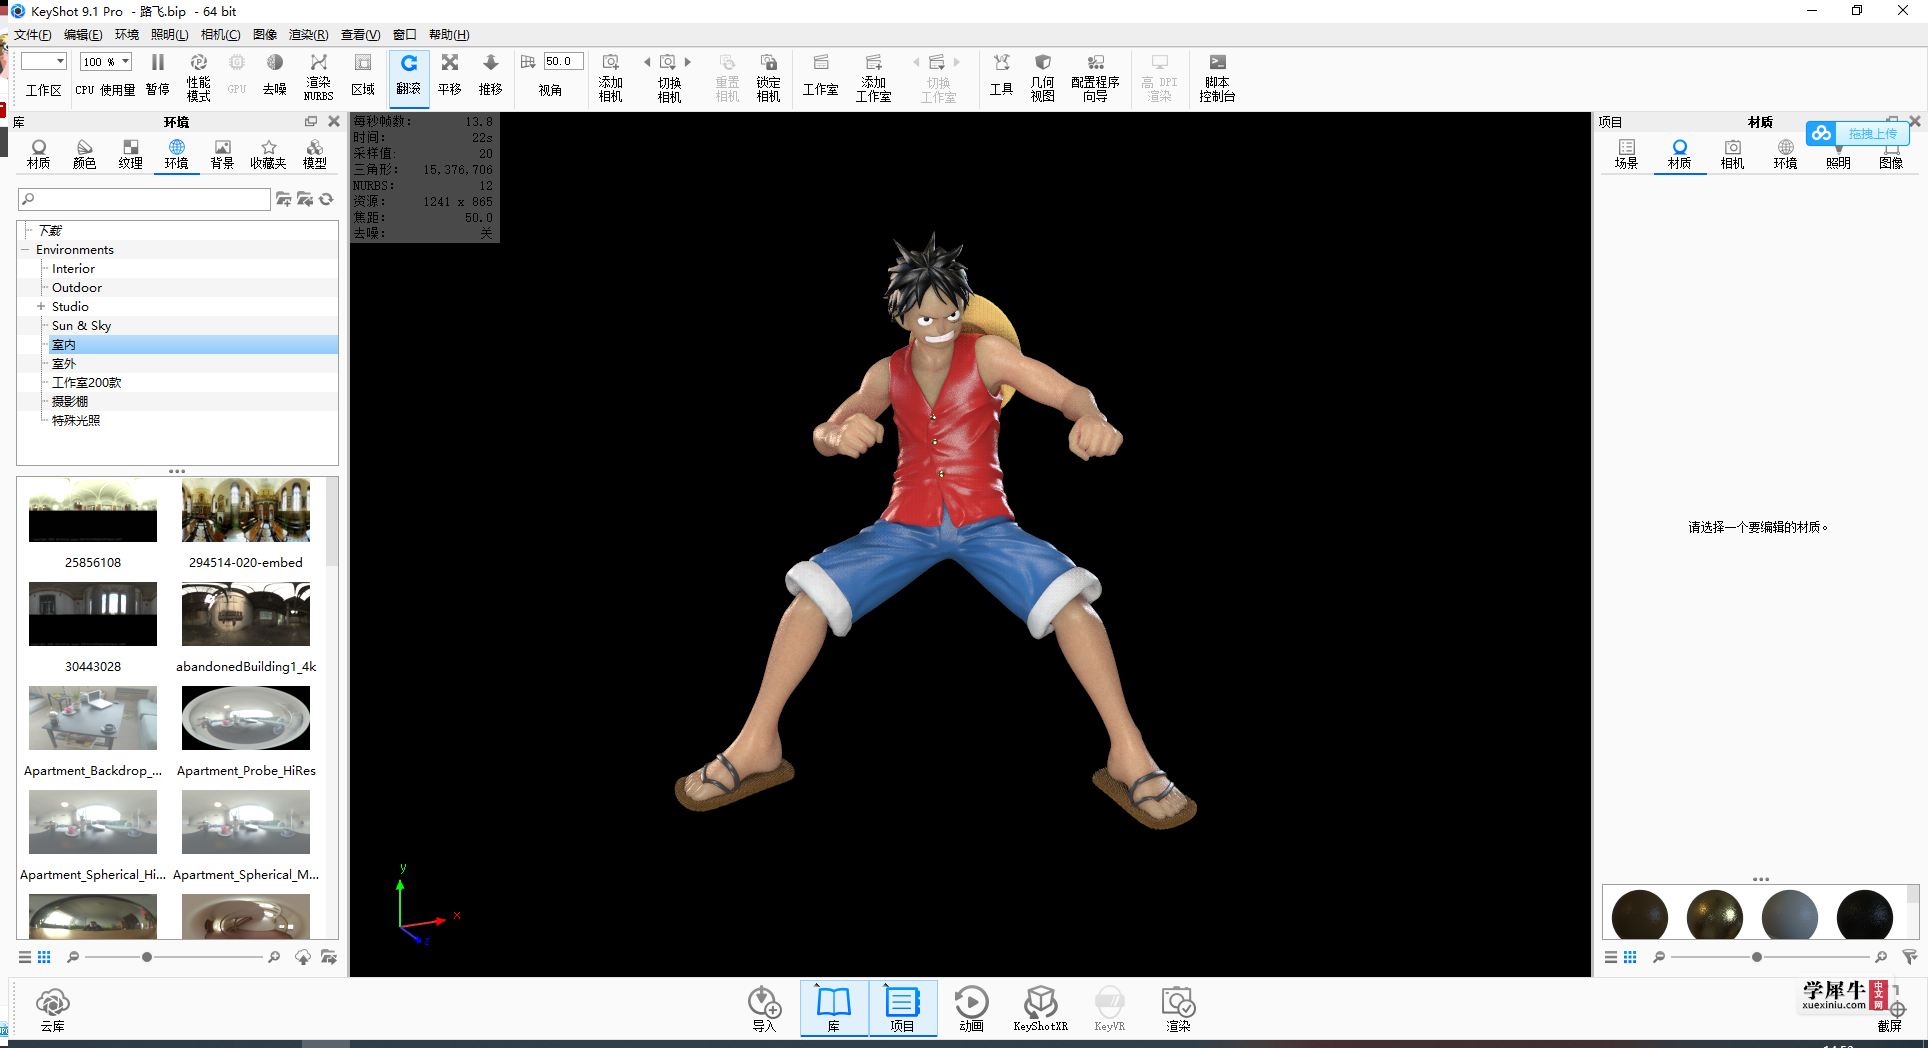Select the Dolly camera tool

coord(491,76)
